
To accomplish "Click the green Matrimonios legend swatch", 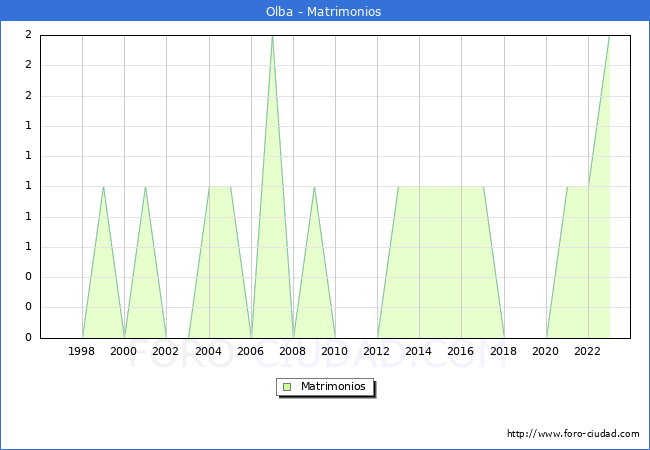I will tap(287, 386).
